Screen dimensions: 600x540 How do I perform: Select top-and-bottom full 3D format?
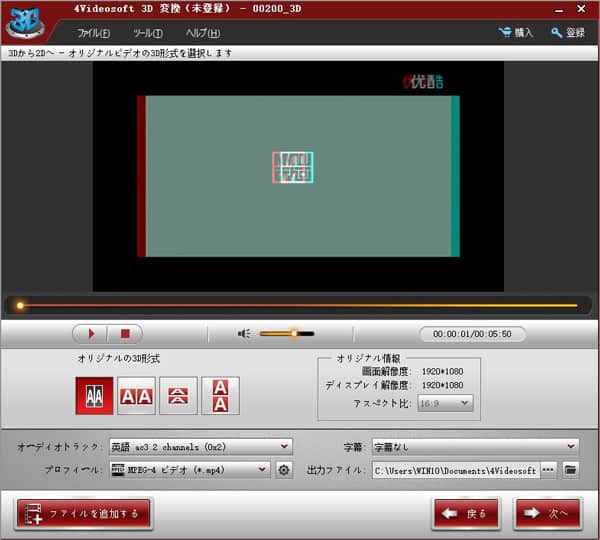click(220, 396)
